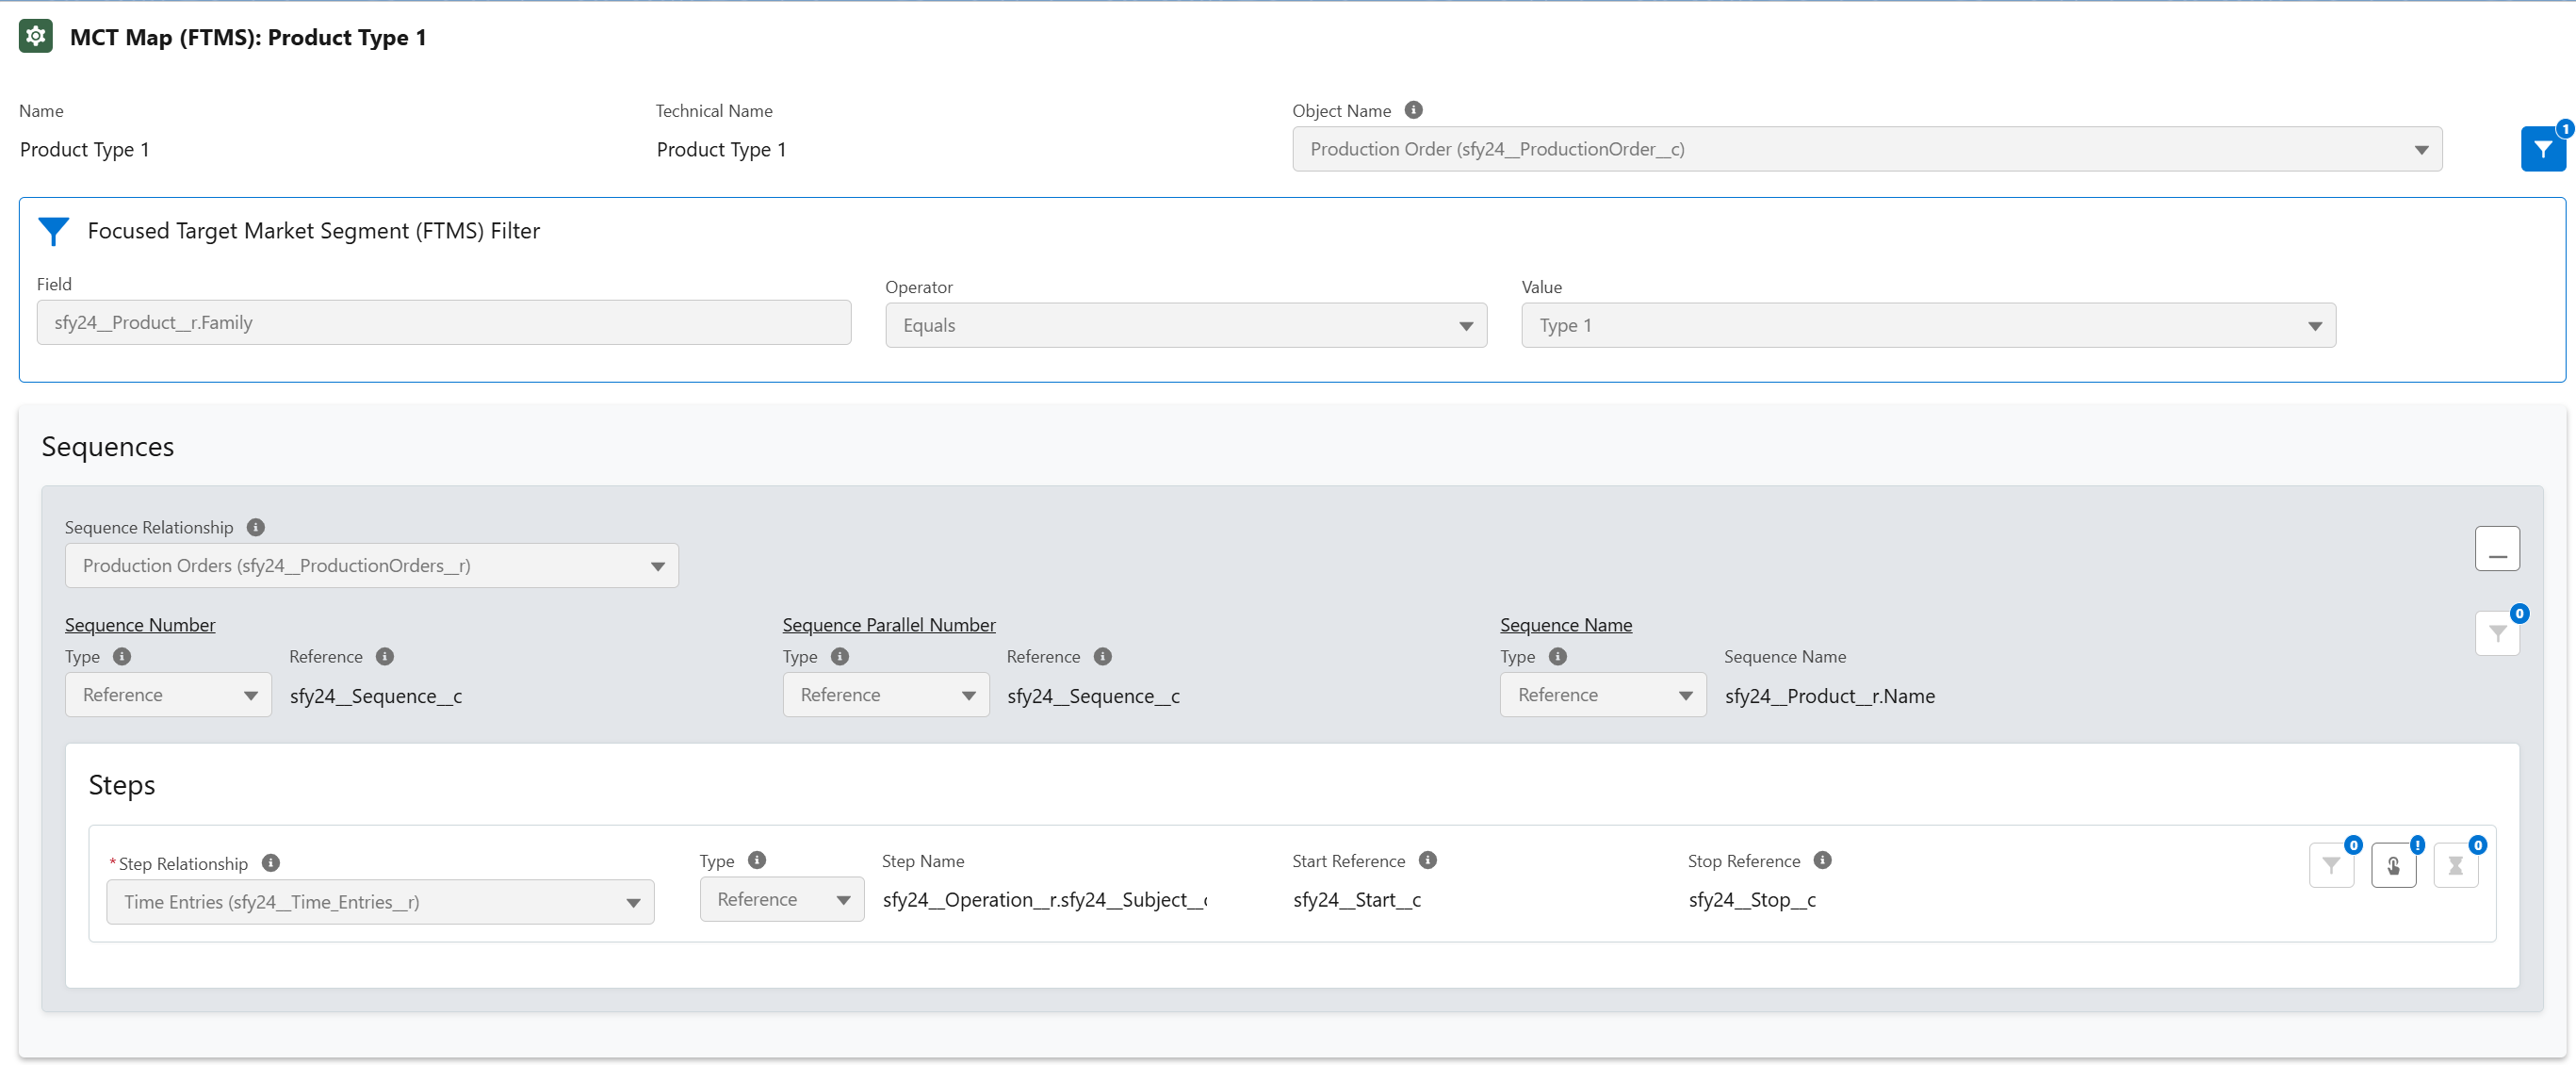Viewport: 2576px width, 1065px height.
Task: Collapse the sequence with the minus button
Action: point(2496,549)
